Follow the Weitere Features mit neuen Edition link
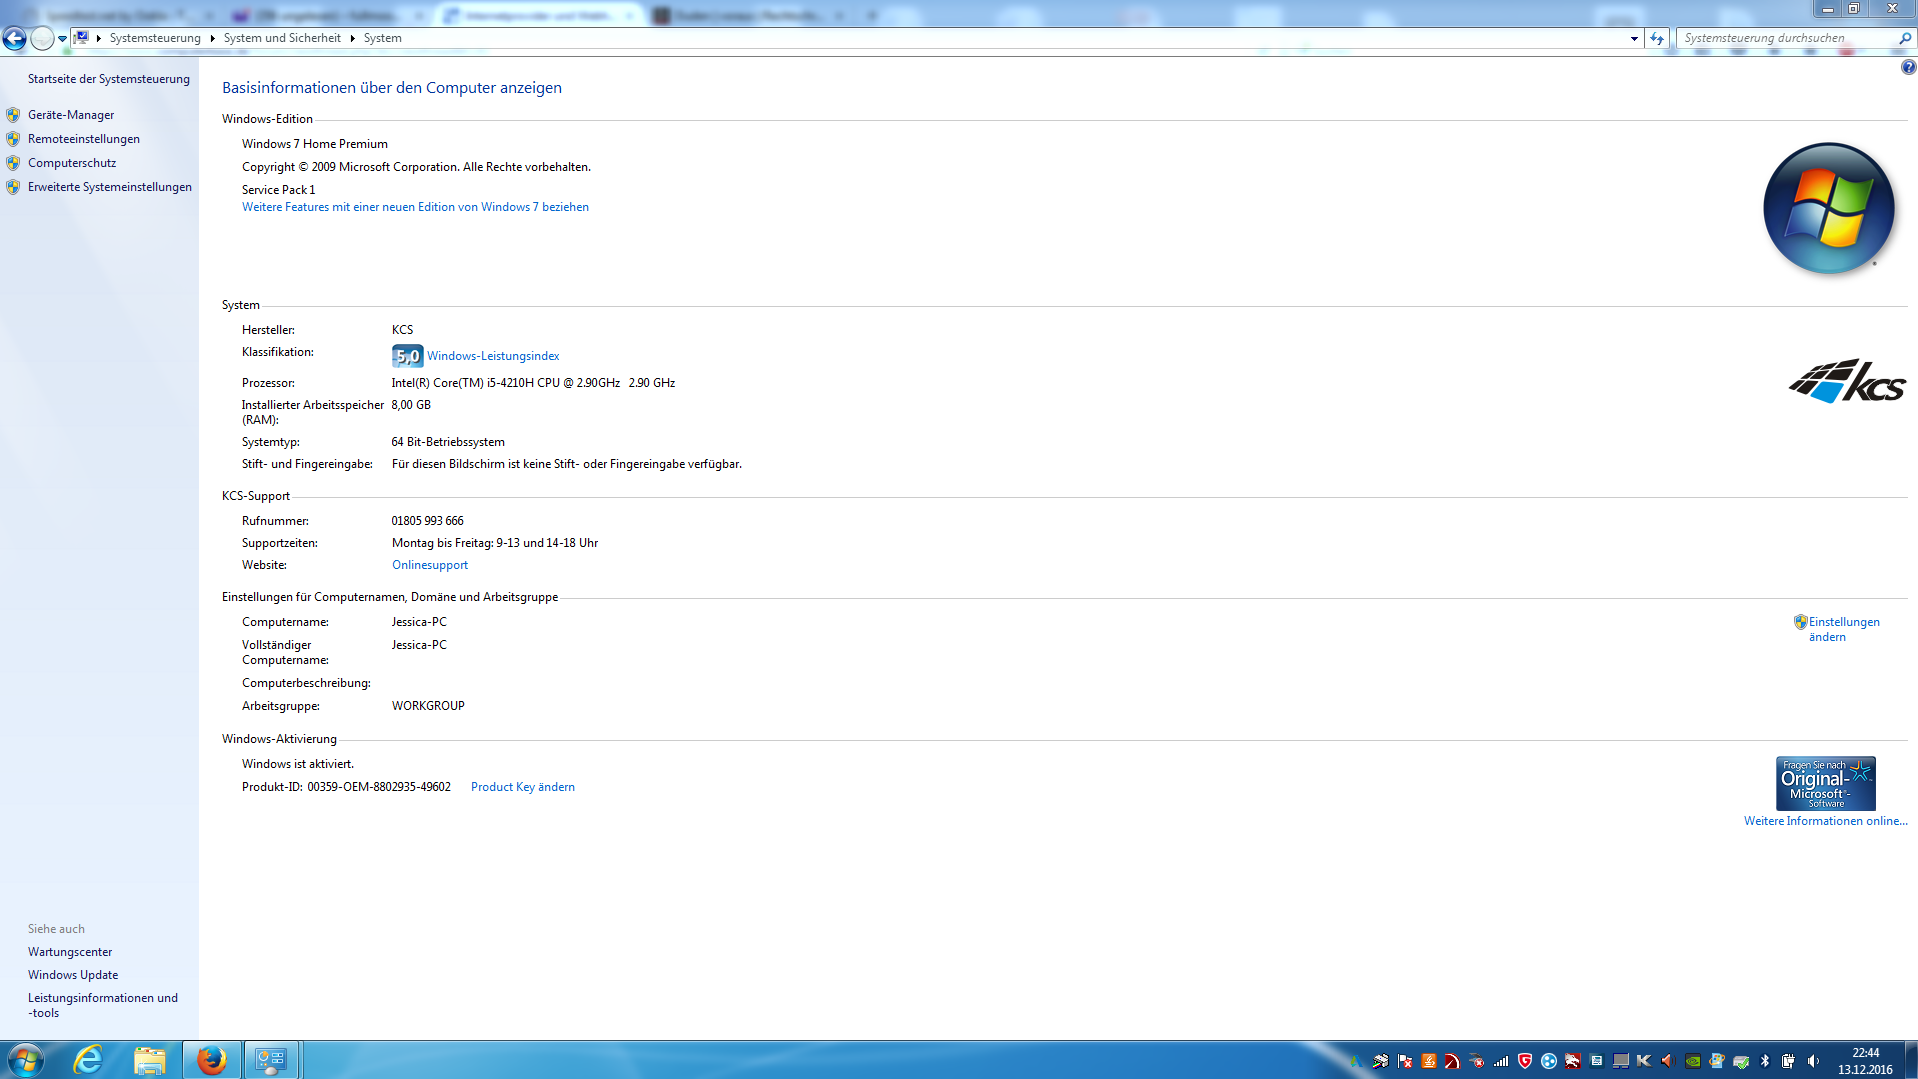The image size is (1918, 1079). click(415, 207)
